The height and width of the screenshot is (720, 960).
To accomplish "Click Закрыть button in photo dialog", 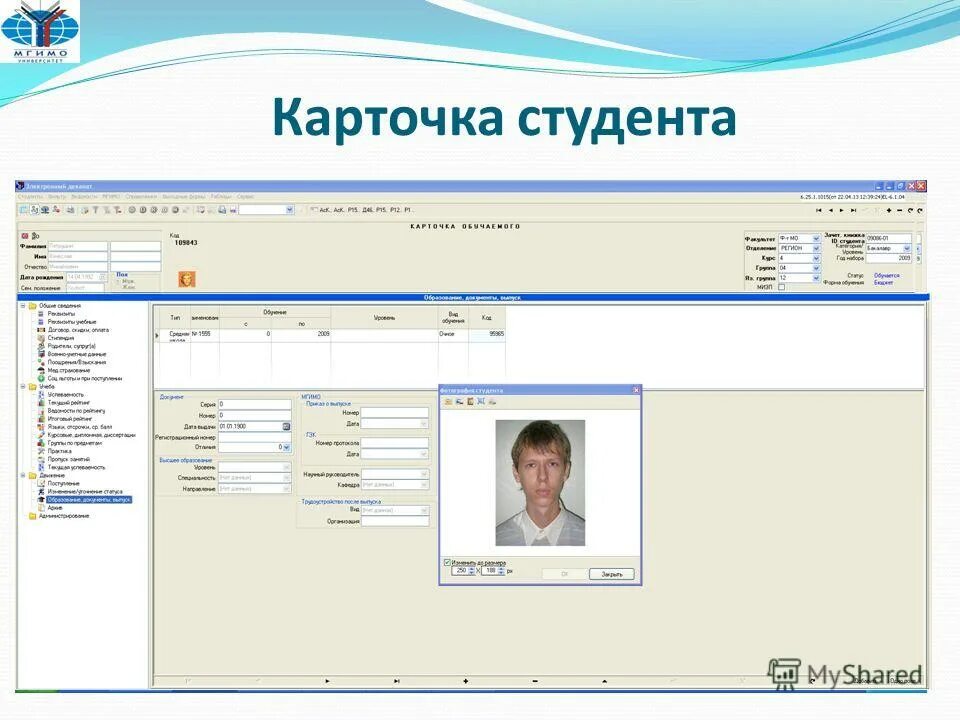I will [x=612, y=574].
